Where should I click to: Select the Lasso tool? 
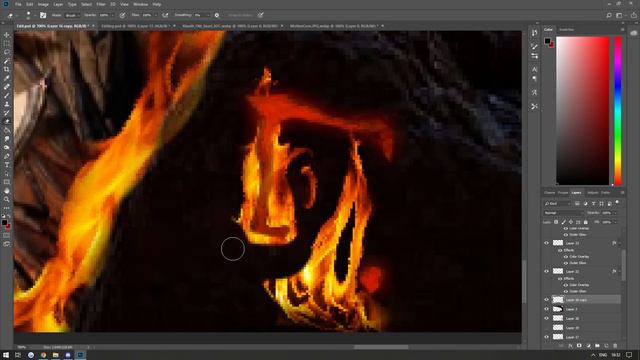(7, 52)
